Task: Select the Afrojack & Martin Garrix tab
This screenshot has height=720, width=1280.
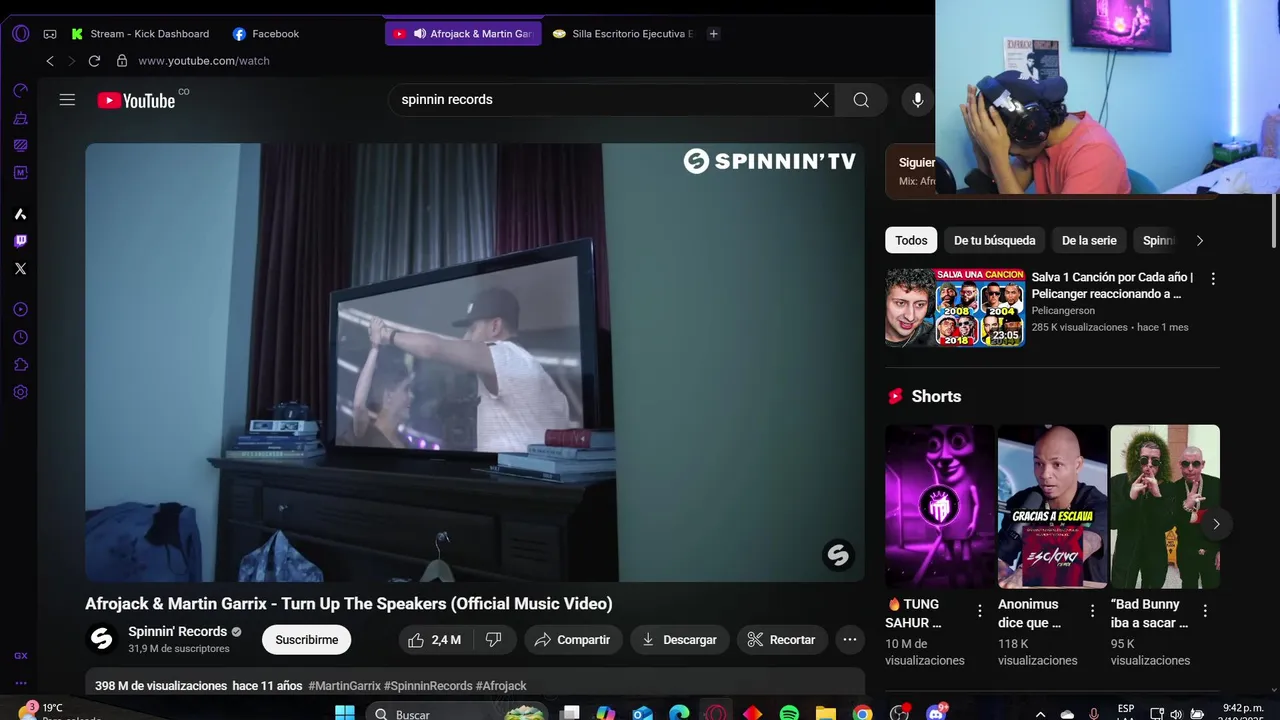Action: (x=463, y=34)
